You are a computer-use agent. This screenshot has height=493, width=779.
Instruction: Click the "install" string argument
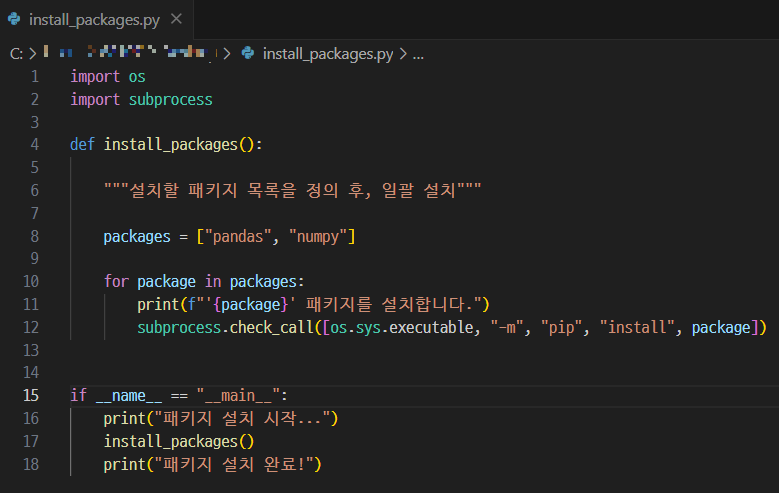point(637,328)
